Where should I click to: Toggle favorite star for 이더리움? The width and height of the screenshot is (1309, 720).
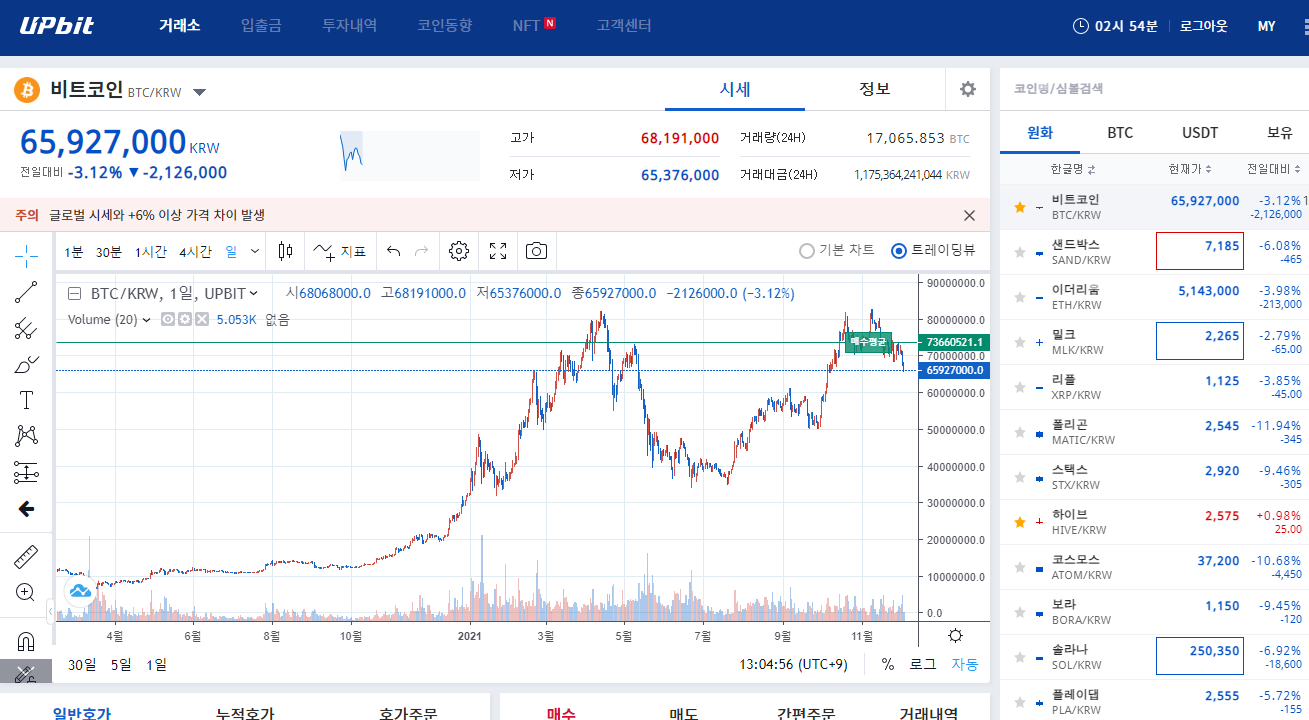[1020, 297]
